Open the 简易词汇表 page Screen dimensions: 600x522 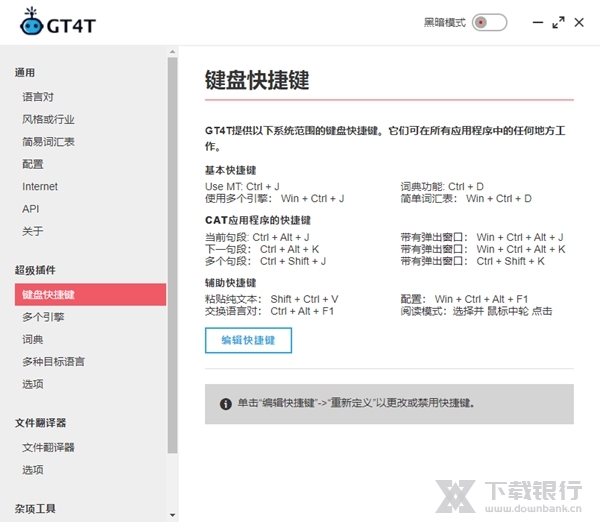(48, 142)
